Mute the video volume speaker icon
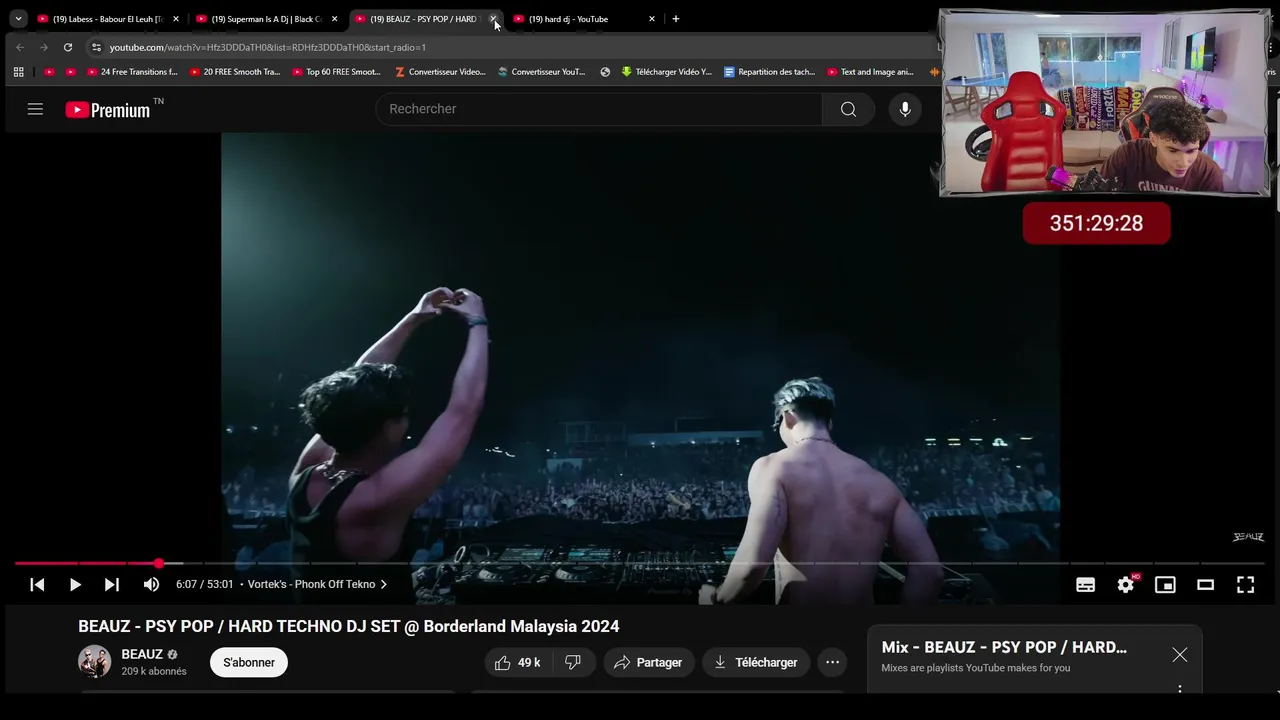 tap(151, 585)
